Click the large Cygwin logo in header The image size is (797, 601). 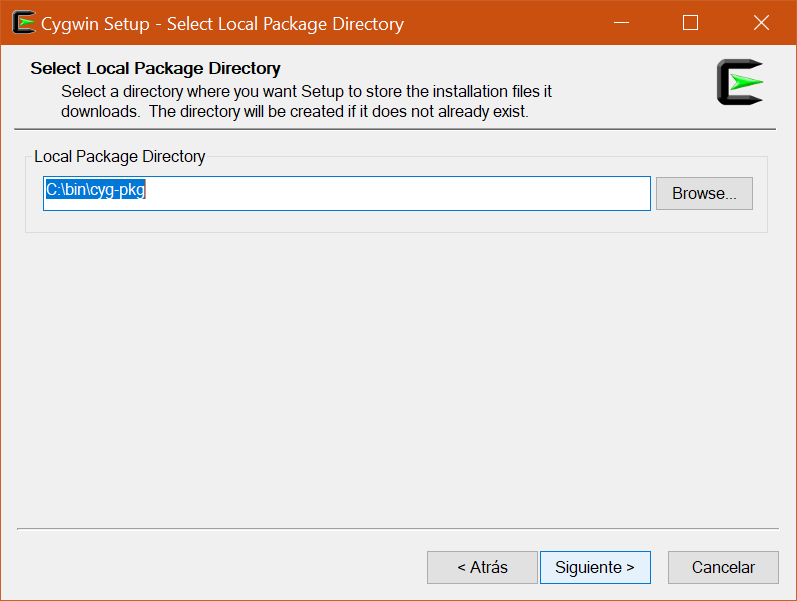click(x=740, y=82)
